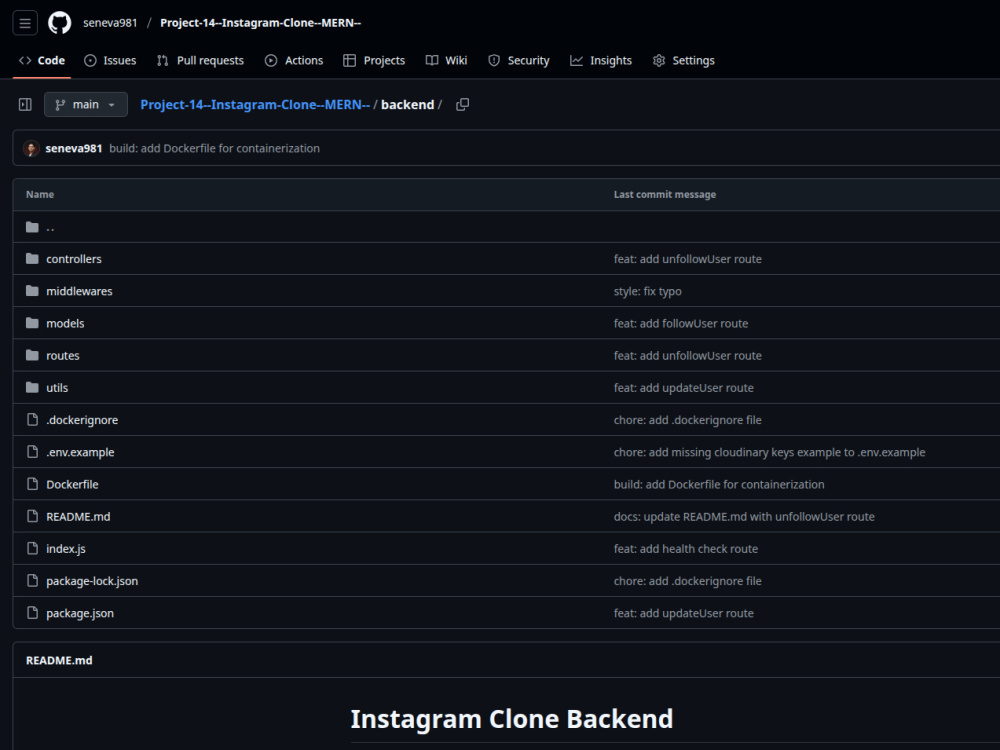Click the models folder icon
The image size is (1000, 750).
[33, 323]
